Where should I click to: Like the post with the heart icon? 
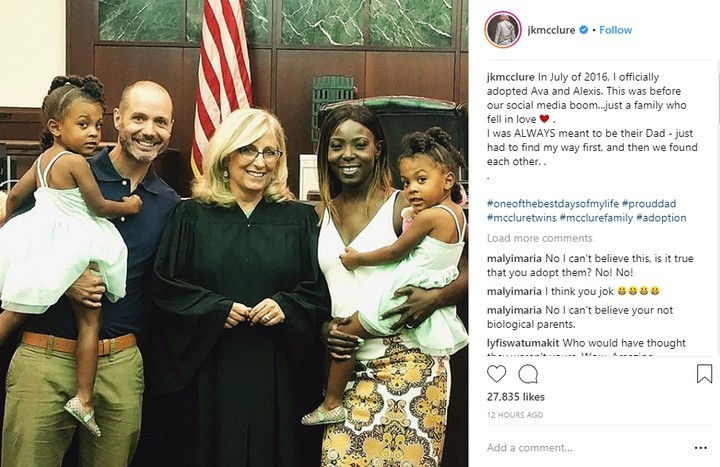496,374
